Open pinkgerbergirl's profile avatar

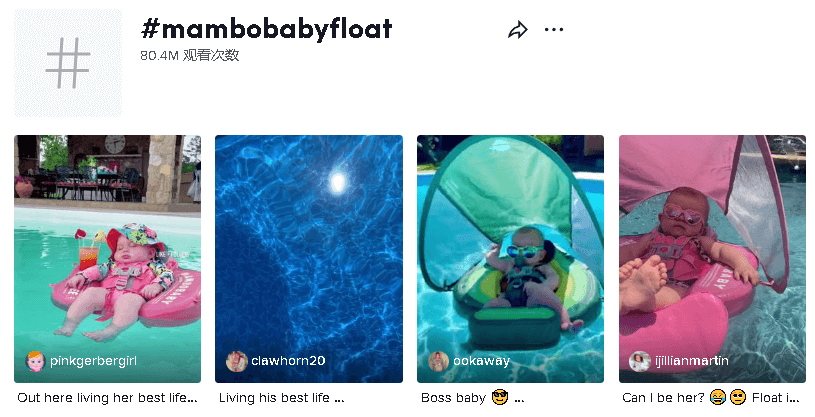tap(35, 361)
